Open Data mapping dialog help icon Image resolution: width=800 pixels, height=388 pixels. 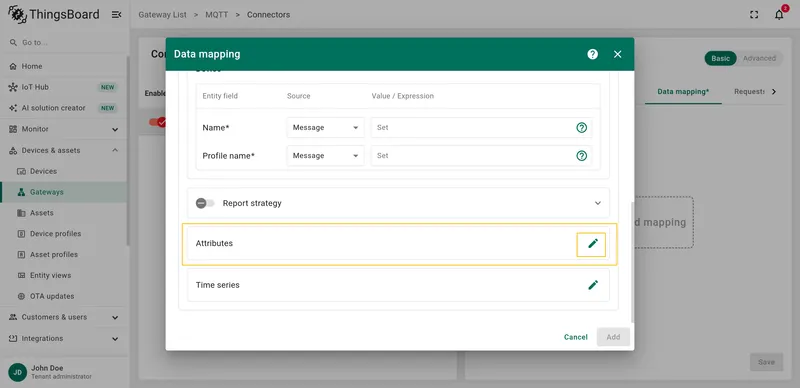pos(592,54)
